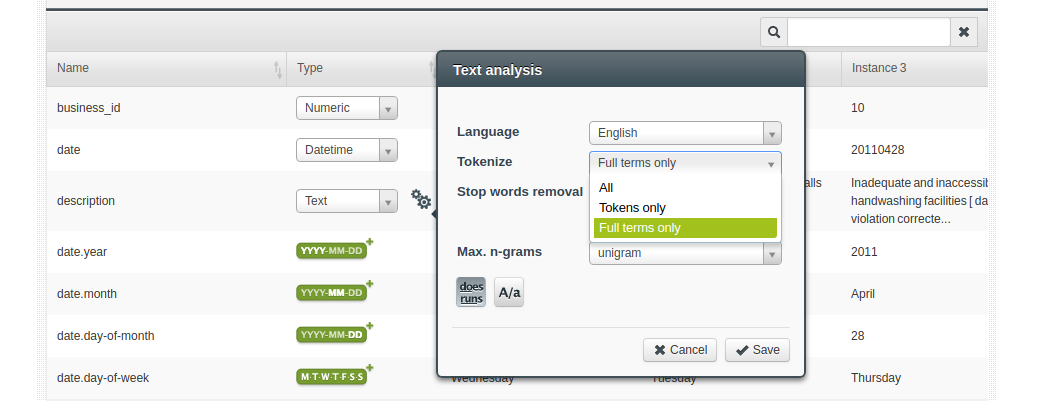
Task: Click the date.month YYYY-MM-DD badge icon
Action: pyautogui.click(x=332, y=293)
